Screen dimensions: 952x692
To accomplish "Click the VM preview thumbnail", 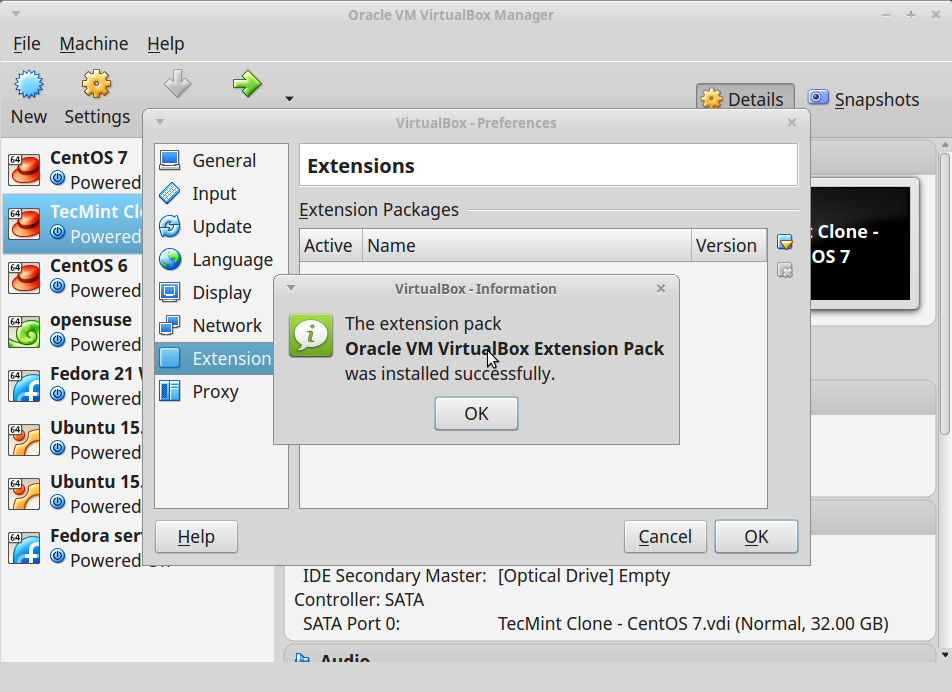I will 860,243.
